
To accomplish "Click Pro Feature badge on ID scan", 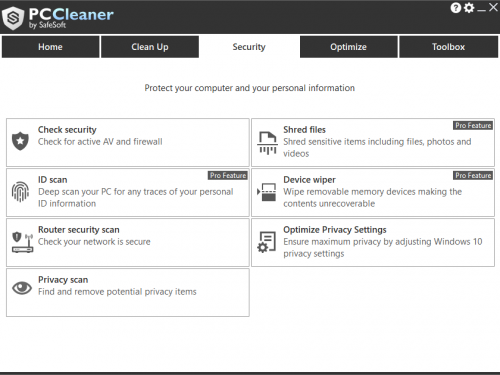I will [x=228, y=175].
